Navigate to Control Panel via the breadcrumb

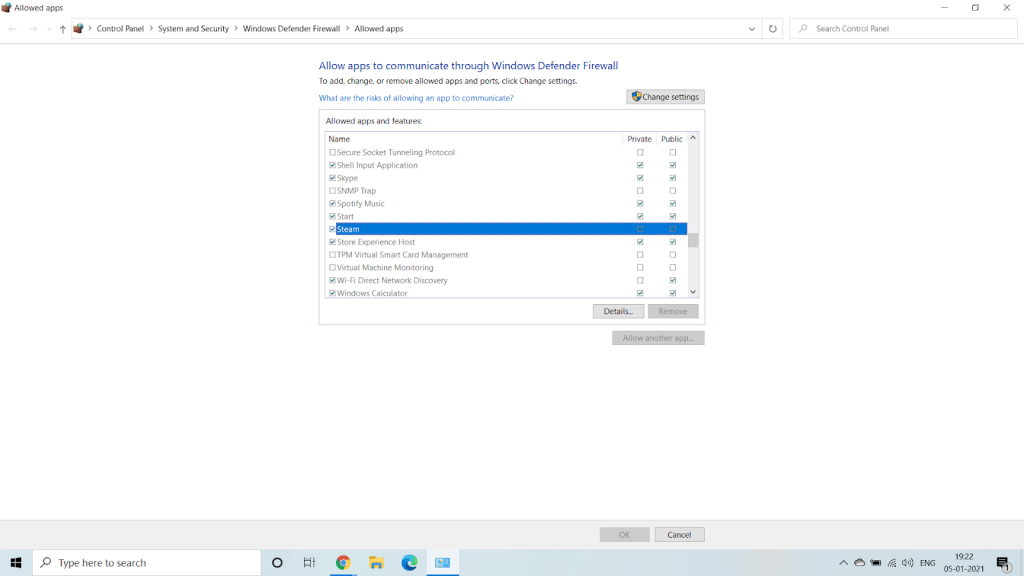119,28
